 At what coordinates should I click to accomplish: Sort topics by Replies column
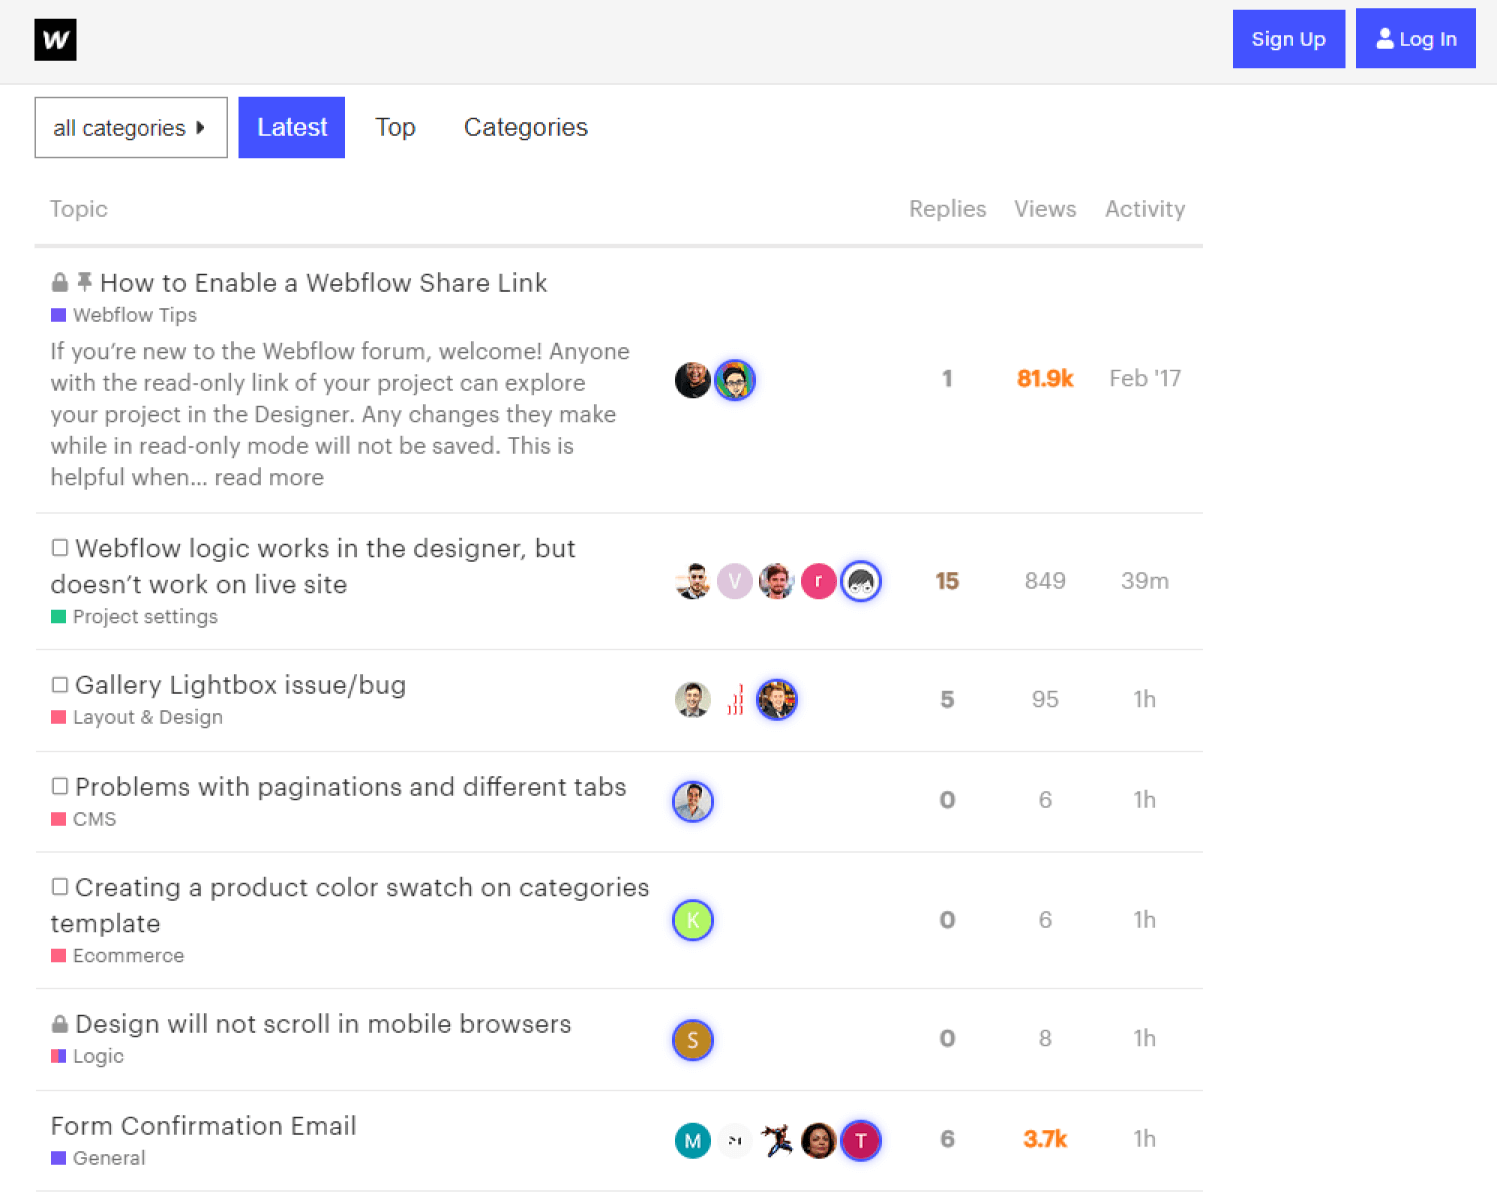(x=947, y=209)
